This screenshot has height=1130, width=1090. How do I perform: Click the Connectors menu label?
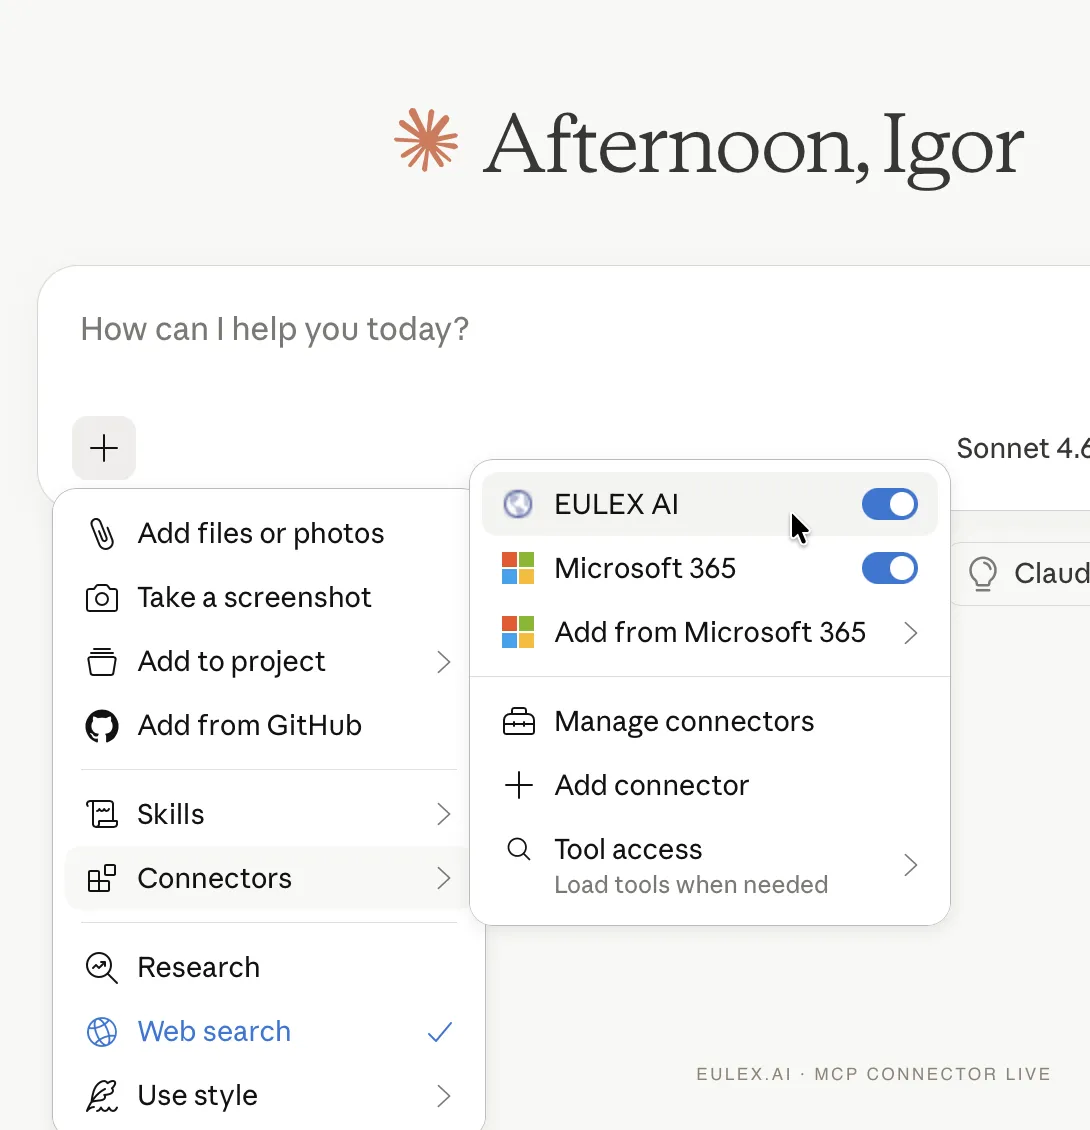215,878
